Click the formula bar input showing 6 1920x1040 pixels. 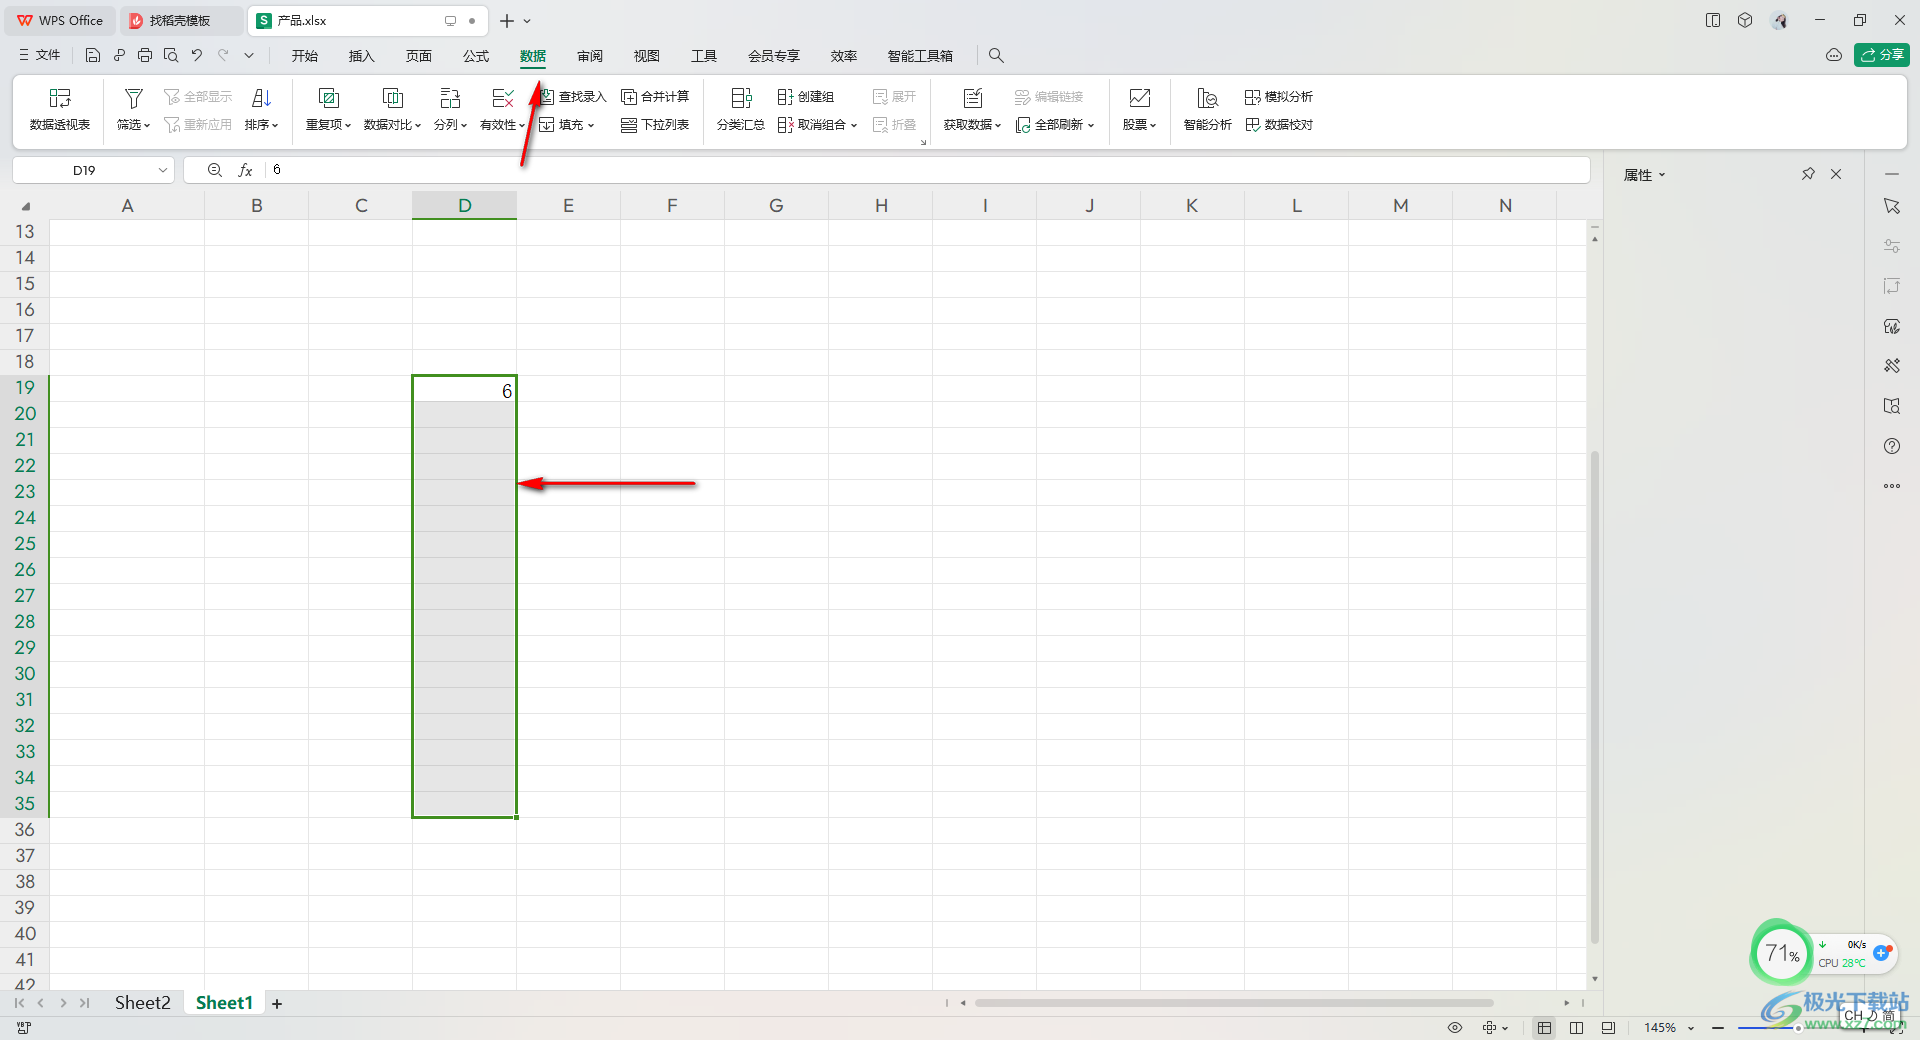click(x=926, y=170)
